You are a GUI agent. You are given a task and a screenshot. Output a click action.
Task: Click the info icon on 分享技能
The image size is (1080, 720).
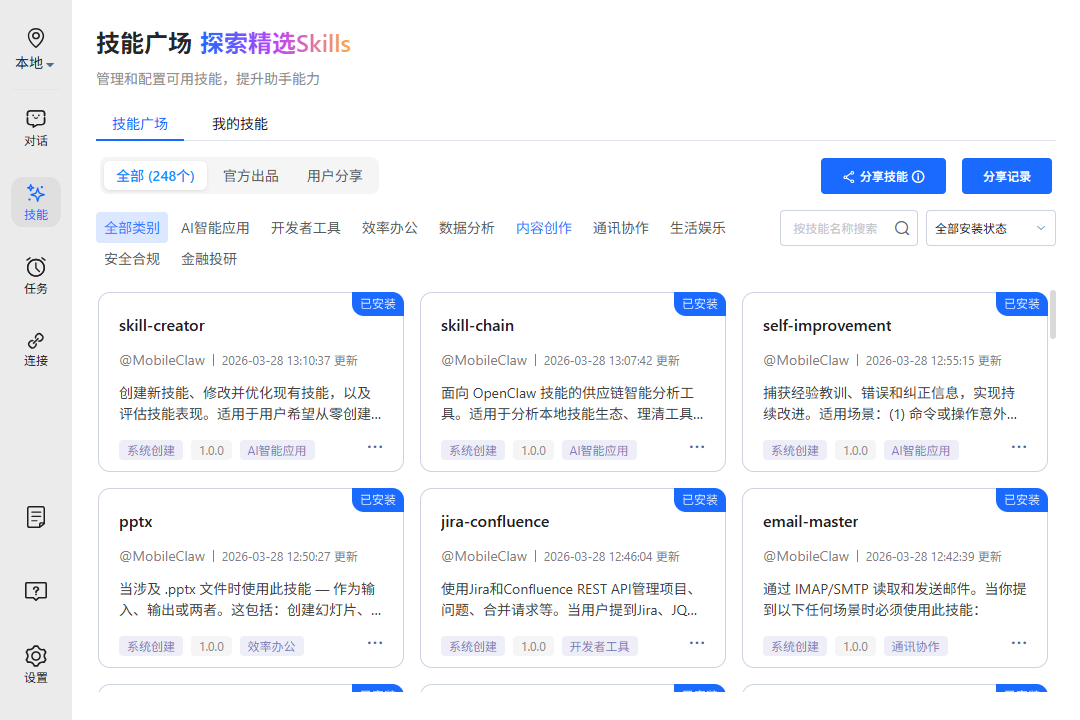[918, 177]
